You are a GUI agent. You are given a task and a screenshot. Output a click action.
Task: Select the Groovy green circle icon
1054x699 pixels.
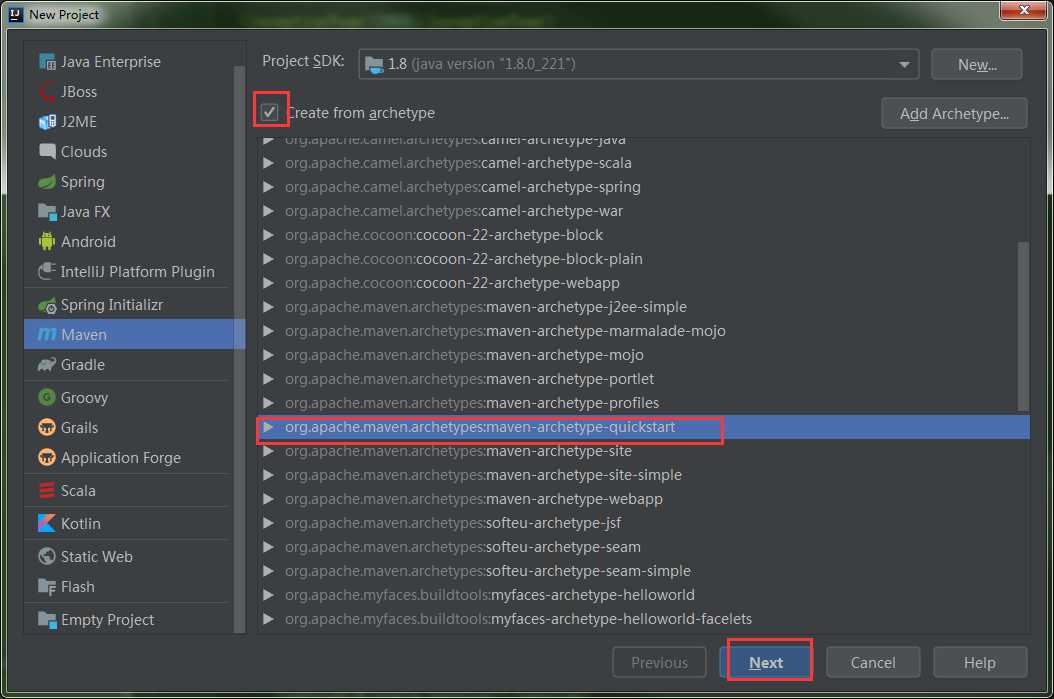point(47,397)
